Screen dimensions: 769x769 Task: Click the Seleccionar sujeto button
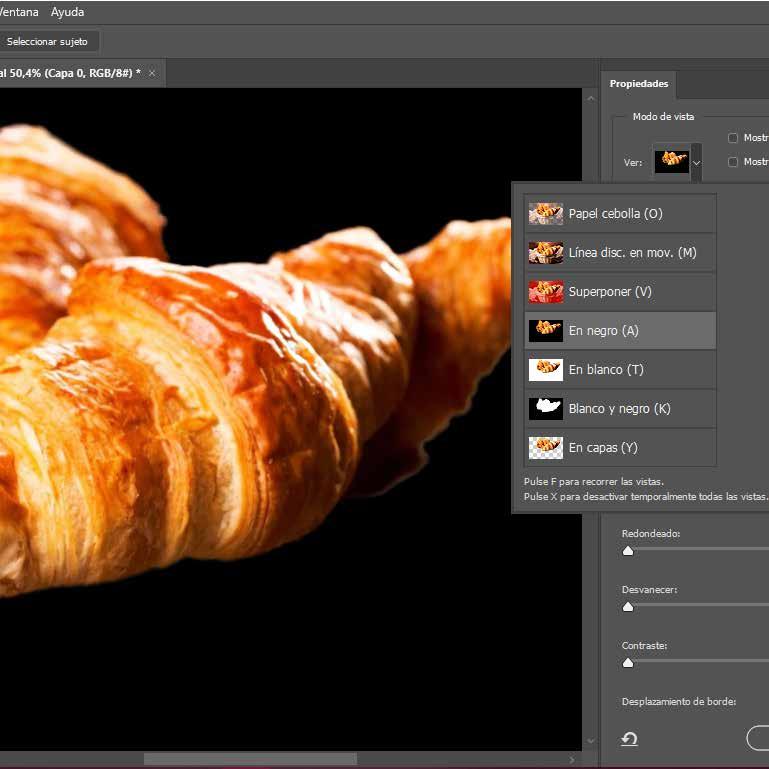47,42
